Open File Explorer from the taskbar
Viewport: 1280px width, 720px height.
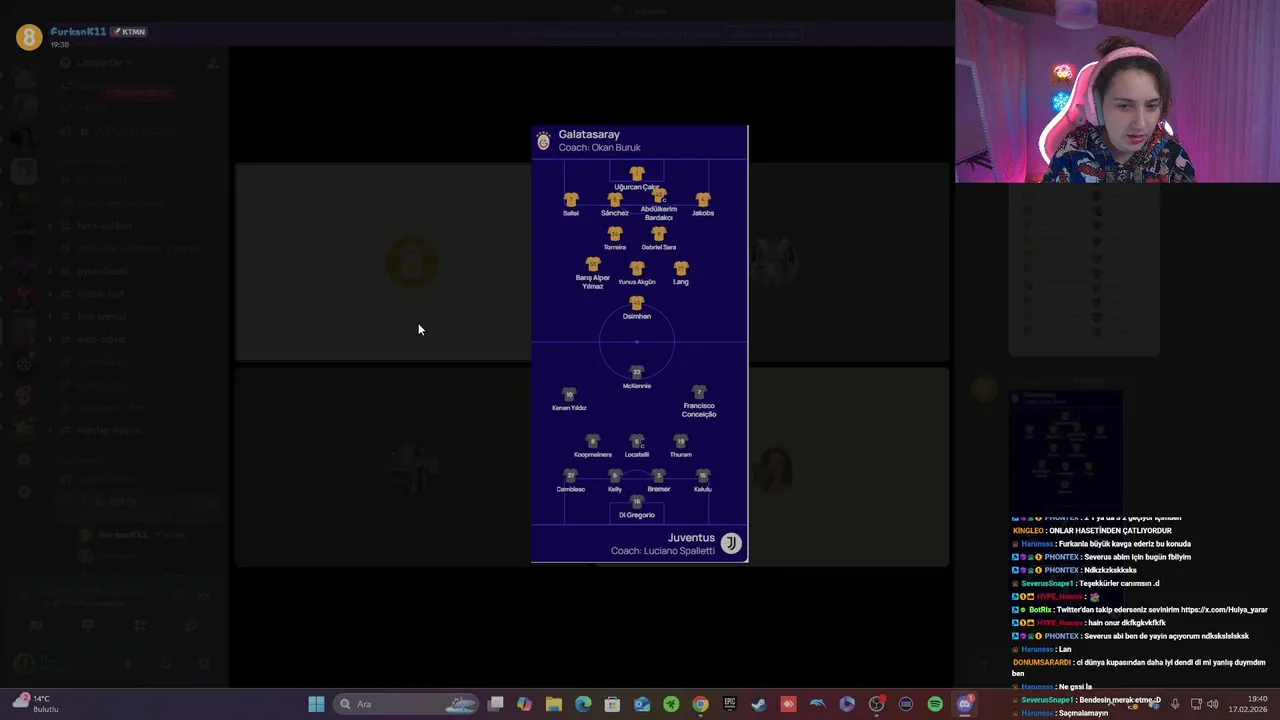[554, 704]
